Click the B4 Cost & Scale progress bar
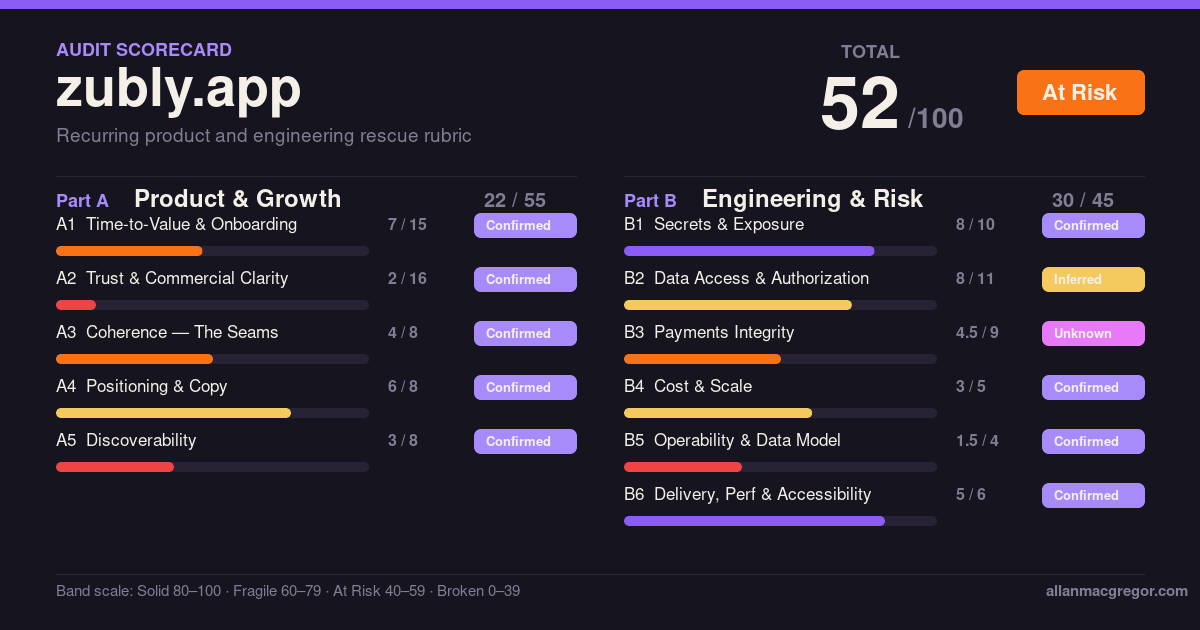 [718, 413]
